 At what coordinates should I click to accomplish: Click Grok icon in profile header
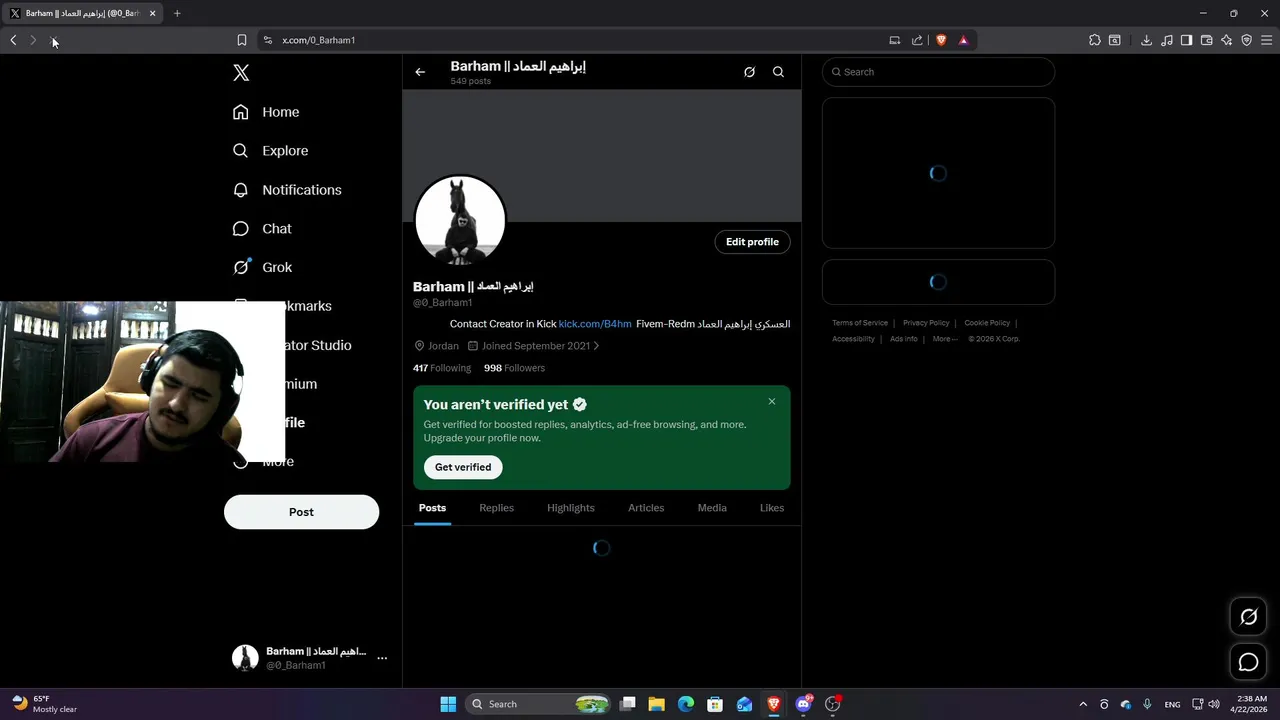tap(749, 72)
